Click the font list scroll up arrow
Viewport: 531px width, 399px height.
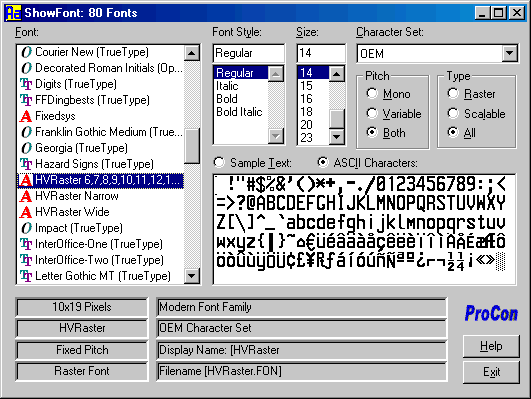[x=192, y=53]
